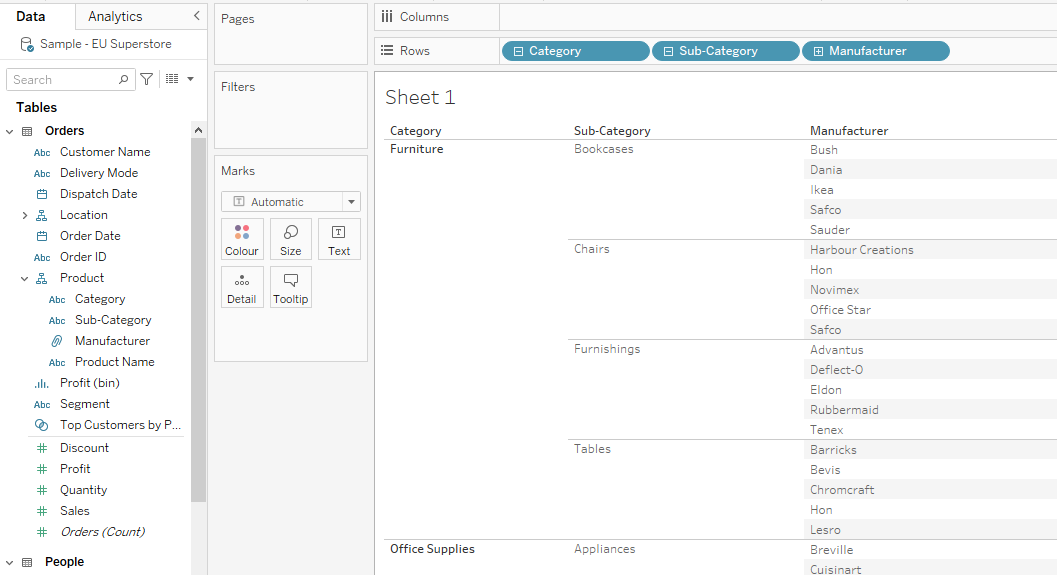This screenshot has height=575, width=1057.
Task: Click the Sales measure hash icon
Action: 42,511
